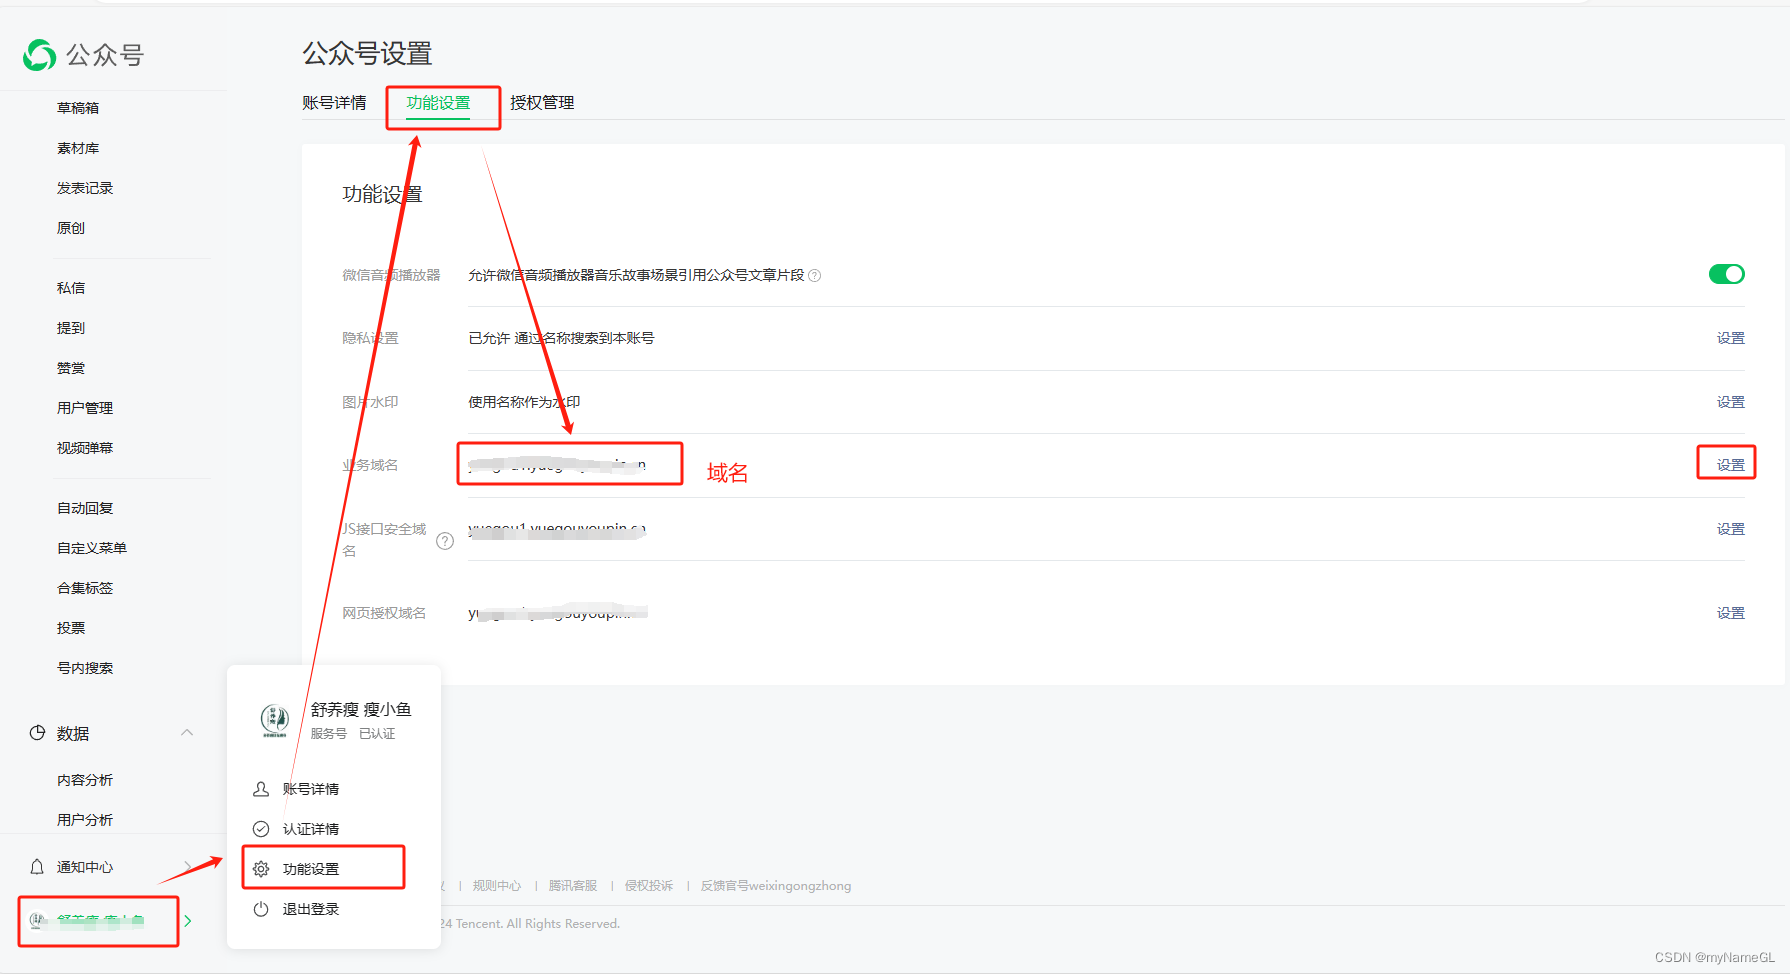This screenshot has width=1790, height=974.
Task: Click the 反馈官号weixingongzhong footer link
Action: (776, 886)
